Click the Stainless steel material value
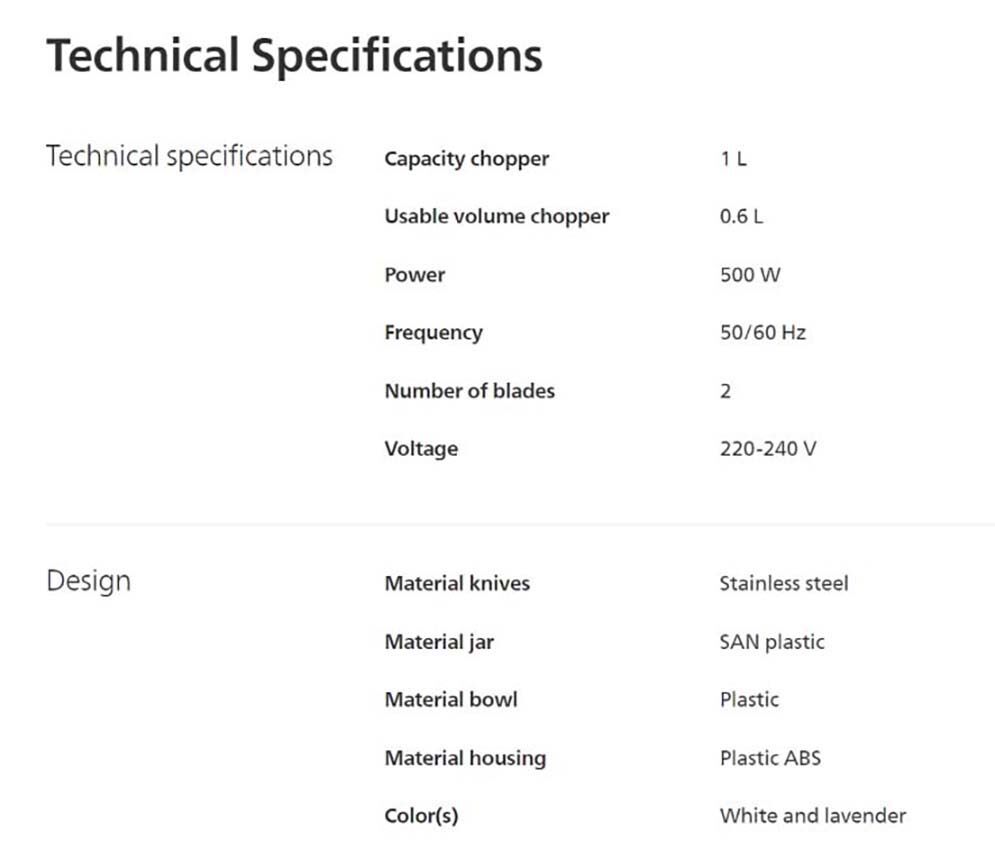This screenshot has width=995, height=868. coord(783,583)
